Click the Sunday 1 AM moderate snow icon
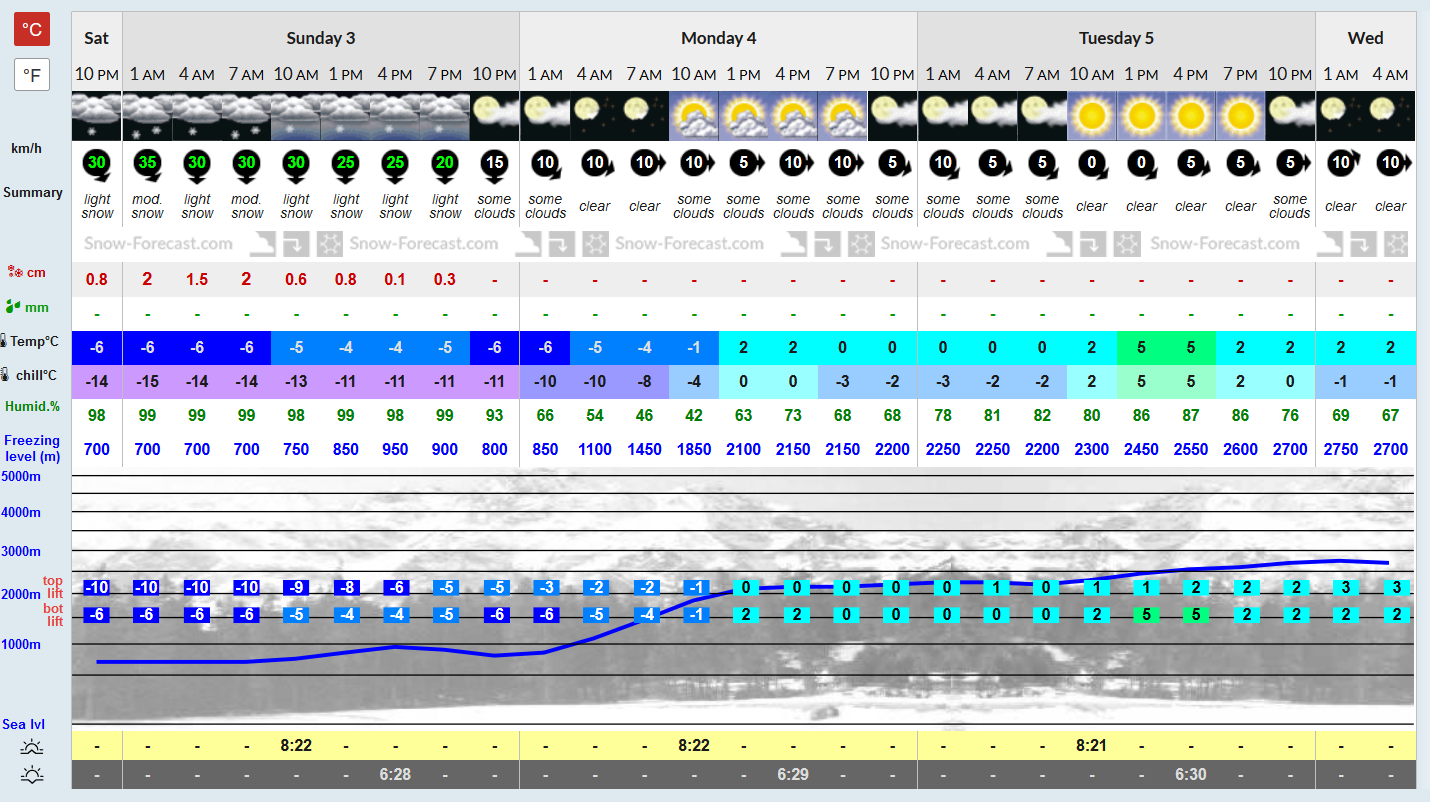Image resolution: width=1430 pixels, height=802 pixels. coord(147,116)
